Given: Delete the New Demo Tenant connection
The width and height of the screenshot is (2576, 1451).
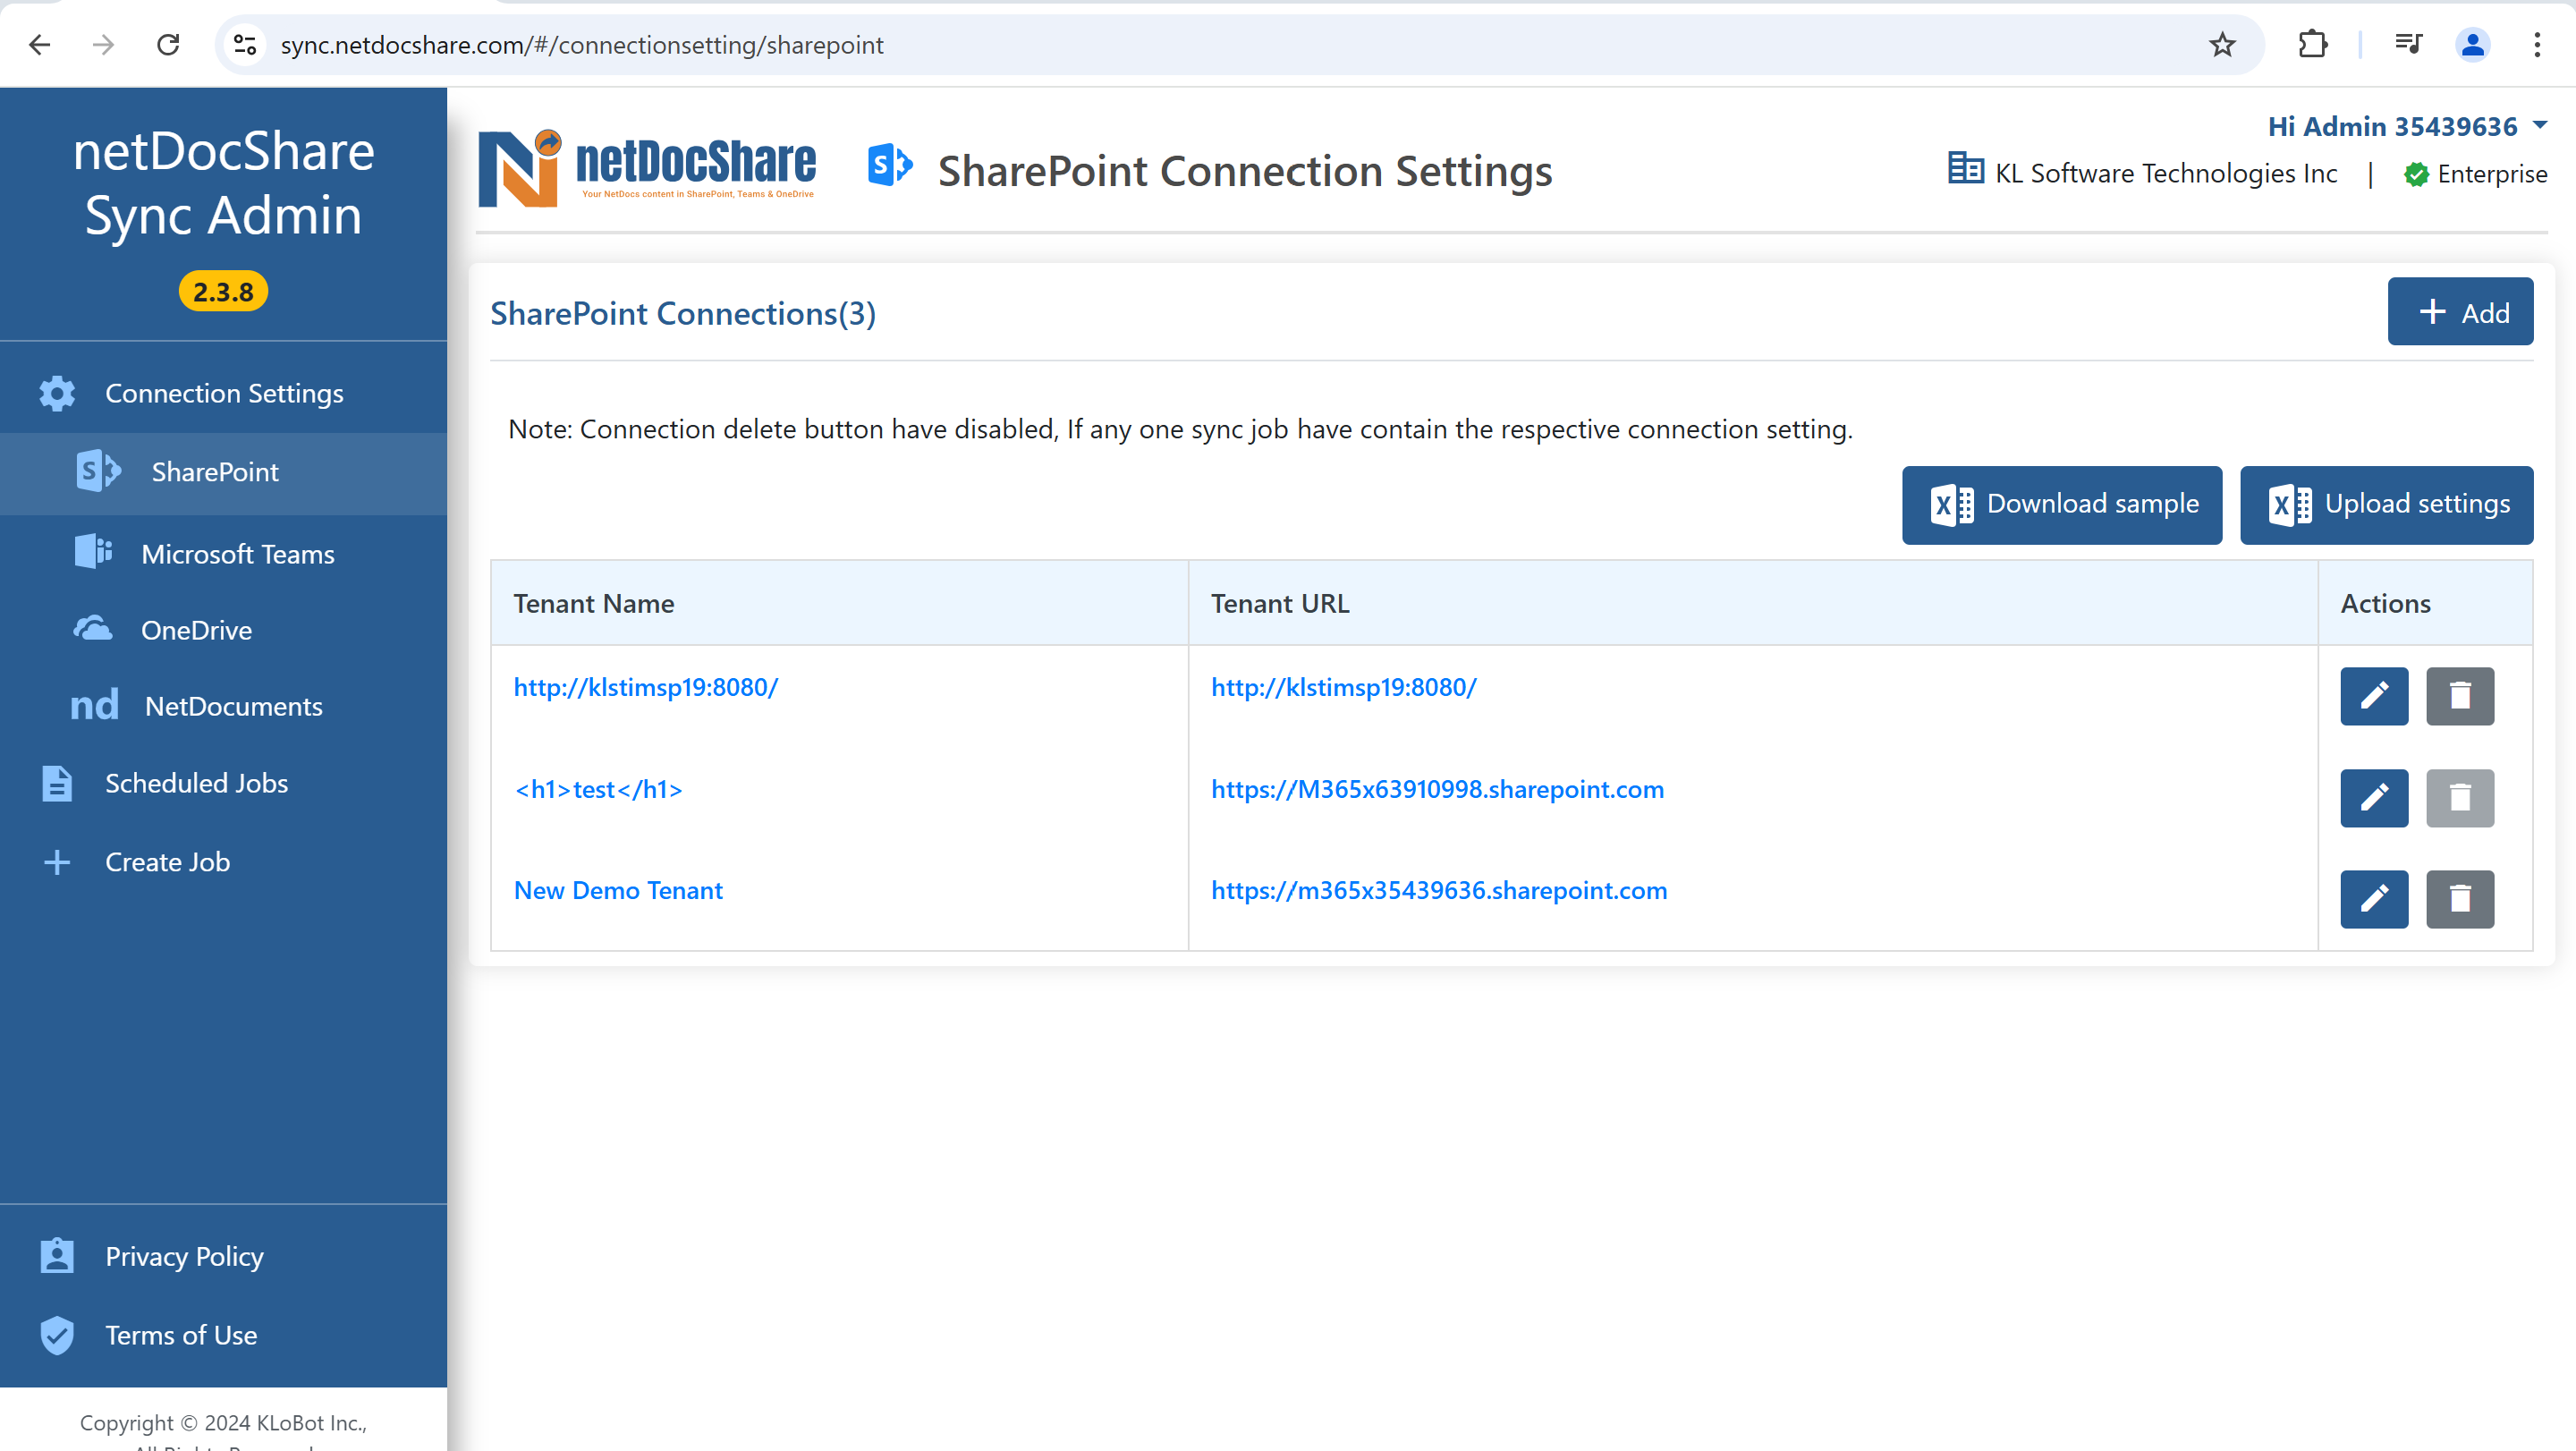Looking at the screenshot, I should coord(2460,899).
